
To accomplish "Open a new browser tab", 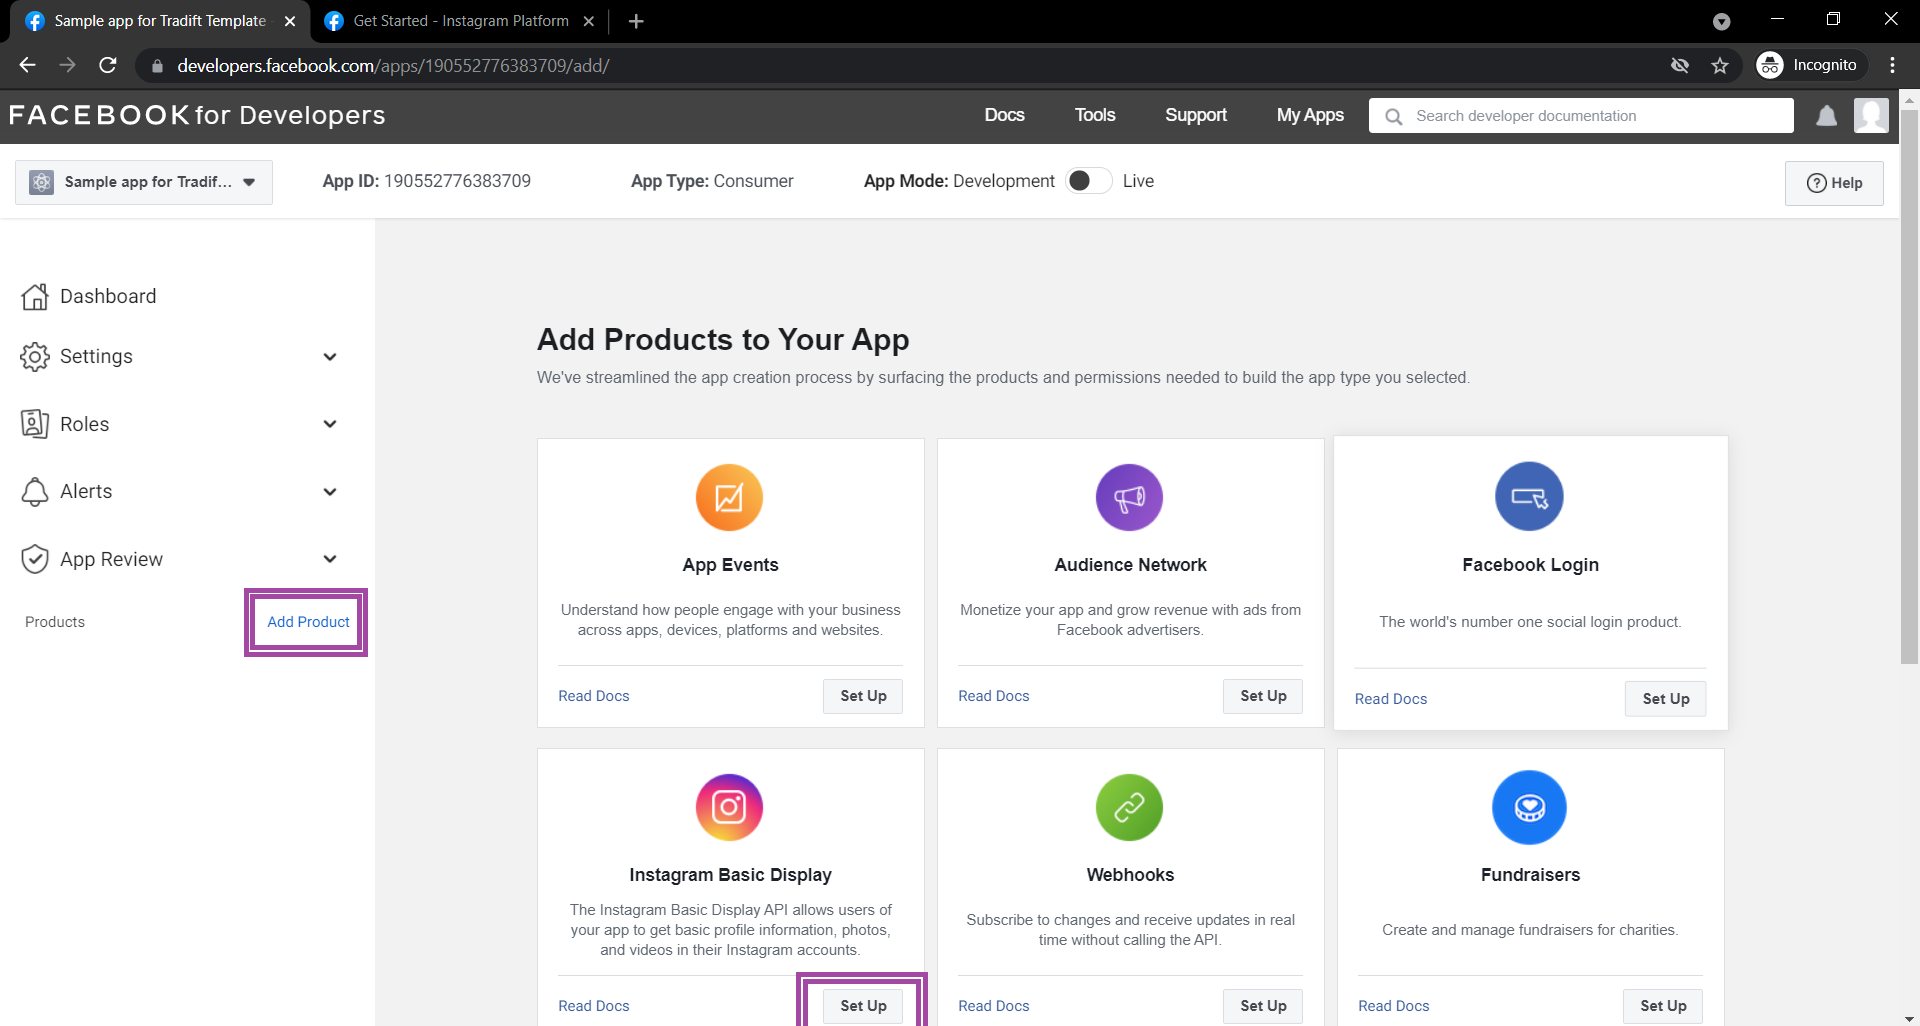I will [636, 21].
